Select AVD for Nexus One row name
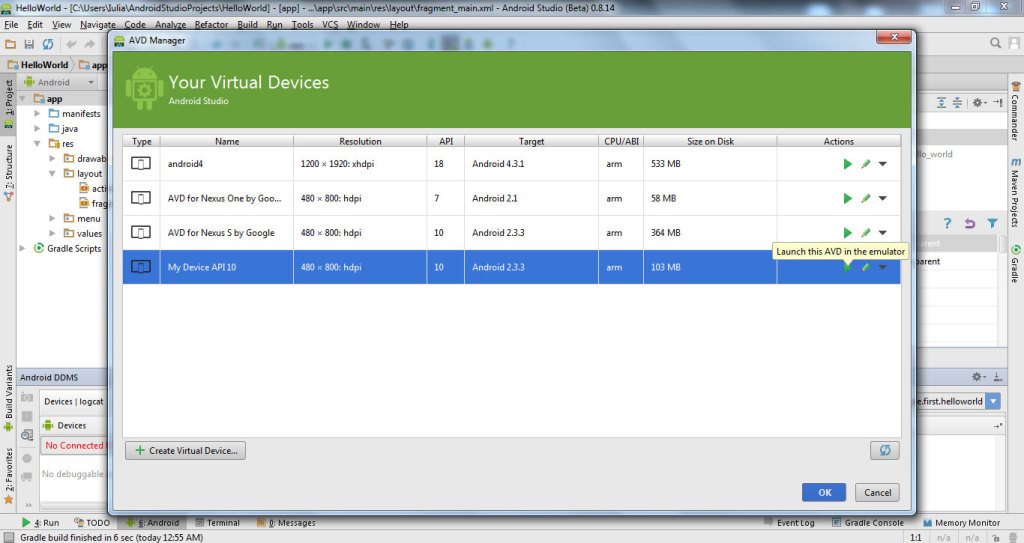Viewport: 1024px width, 543px height. (x=224, y=198)
